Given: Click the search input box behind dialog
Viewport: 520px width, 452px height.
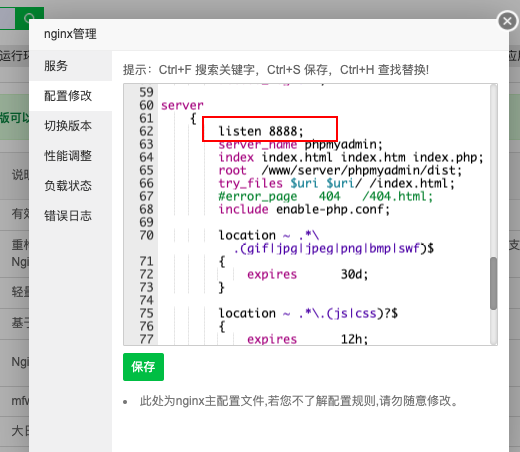Looking at the screenshot, I should 7,18.
